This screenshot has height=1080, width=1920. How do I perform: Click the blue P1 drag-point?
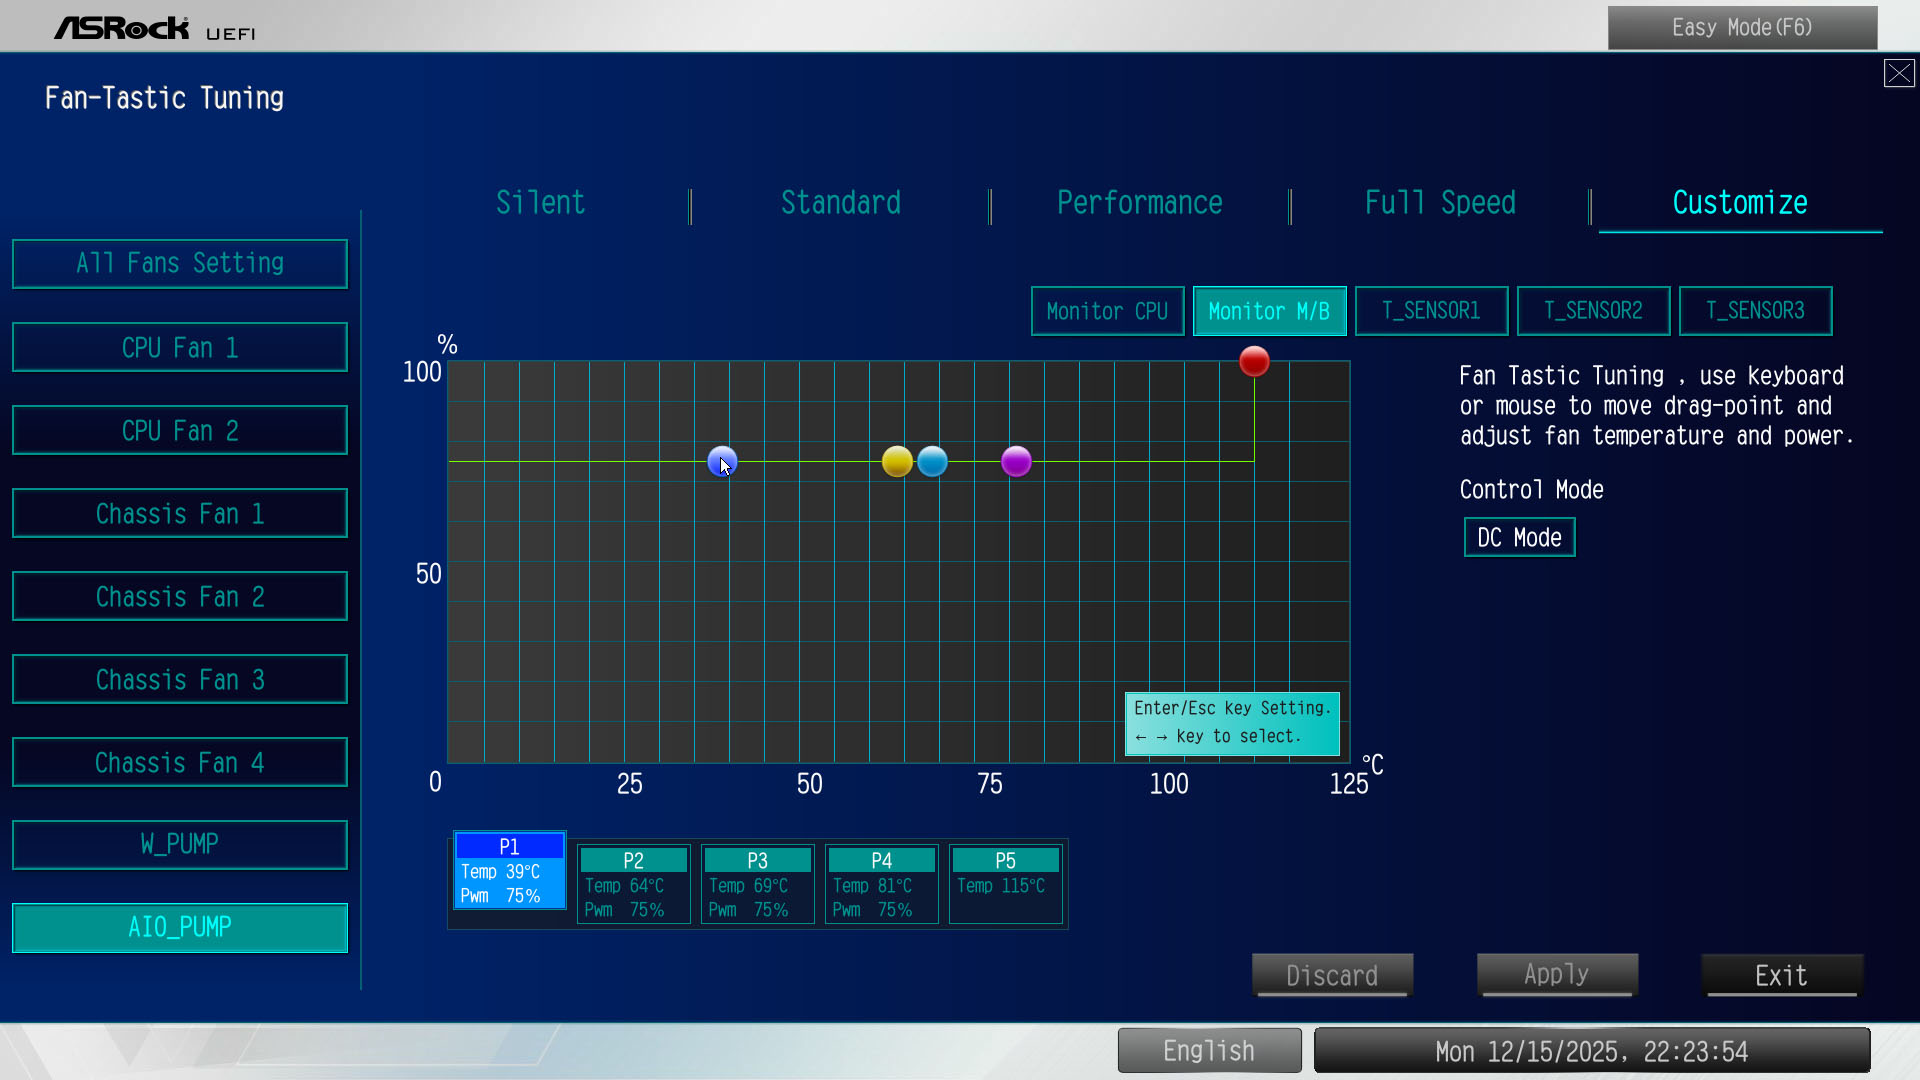(721, 461)
